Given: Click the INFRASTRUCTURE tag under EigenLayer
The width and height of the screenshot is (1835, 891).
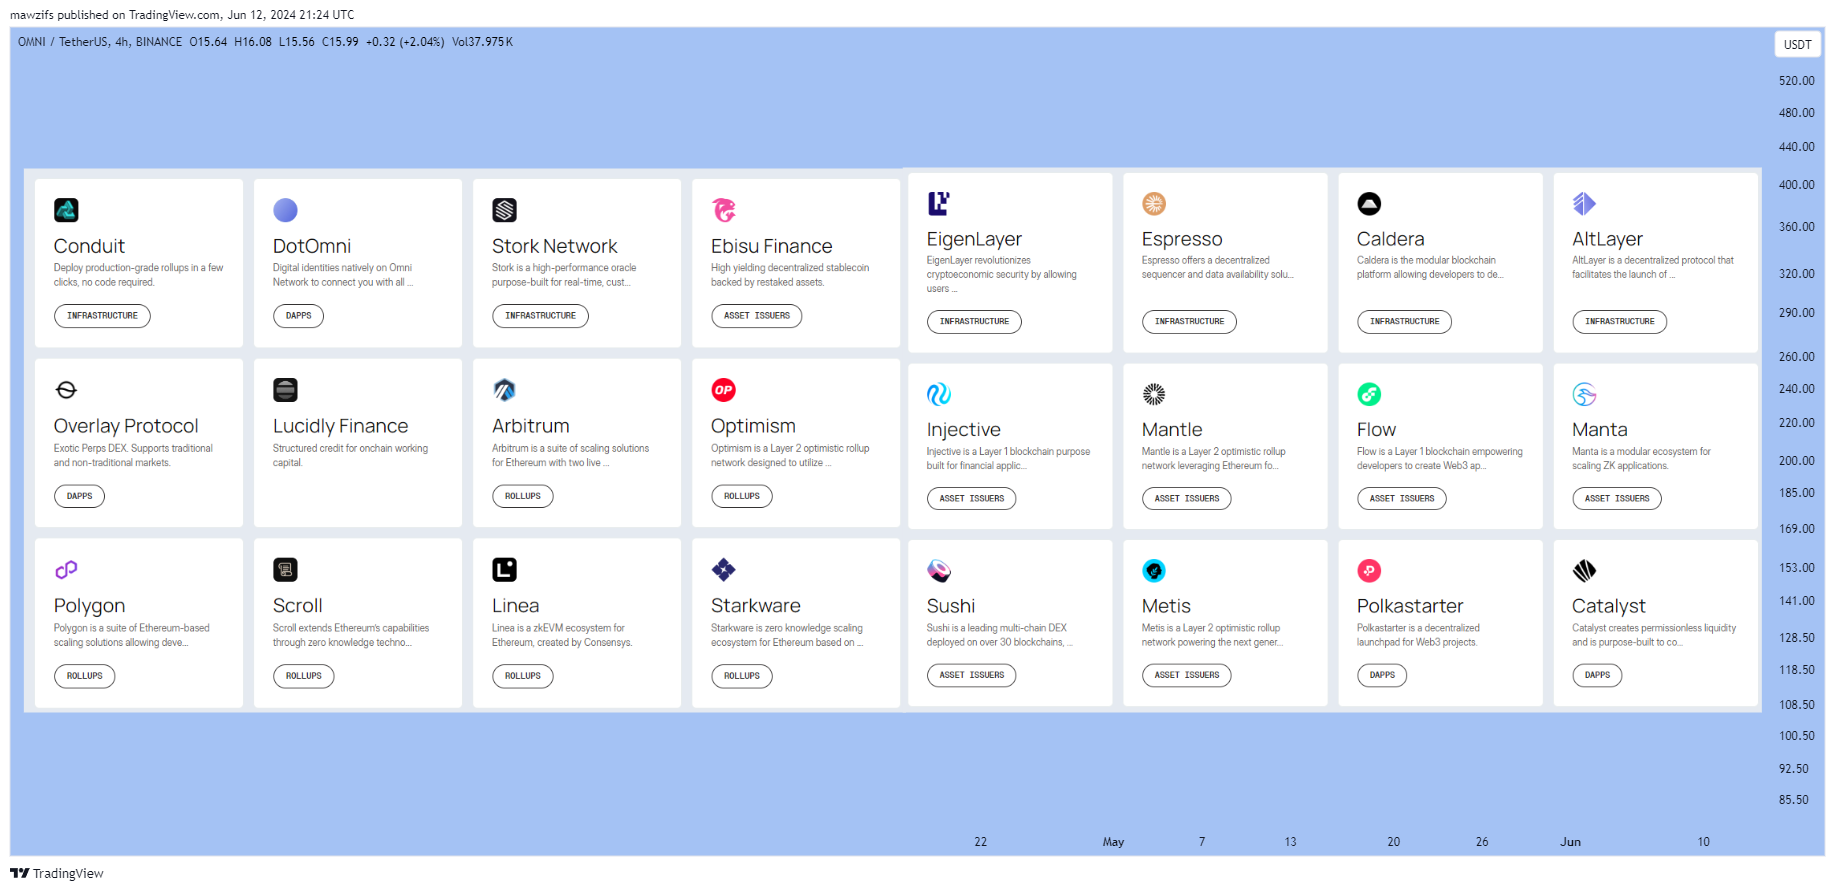Looking at the screenshot, I should (x=974, y=322).
